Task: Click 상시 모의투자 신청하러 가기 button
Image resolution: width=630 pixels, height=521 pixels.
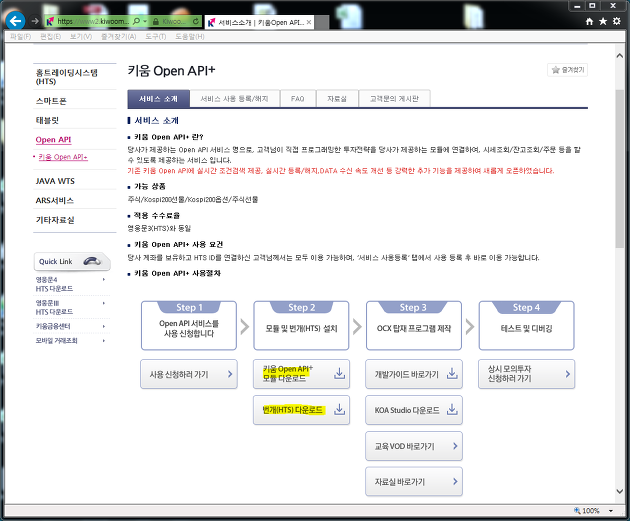Action: pyautogui.click(x=526, y=374)
